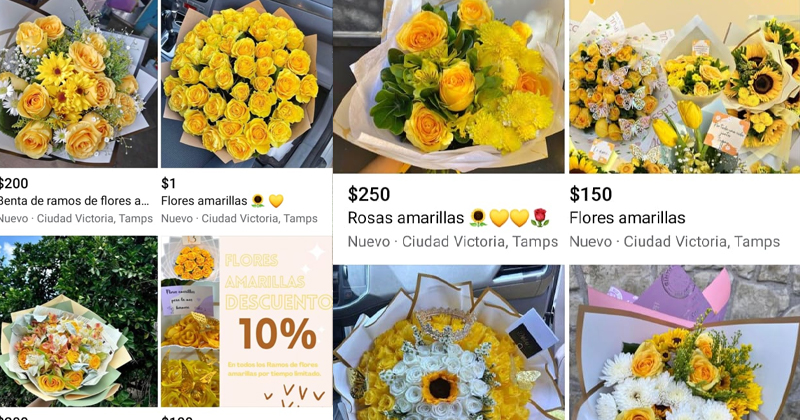
Task: Select the $250 price label
Action: 369,194
